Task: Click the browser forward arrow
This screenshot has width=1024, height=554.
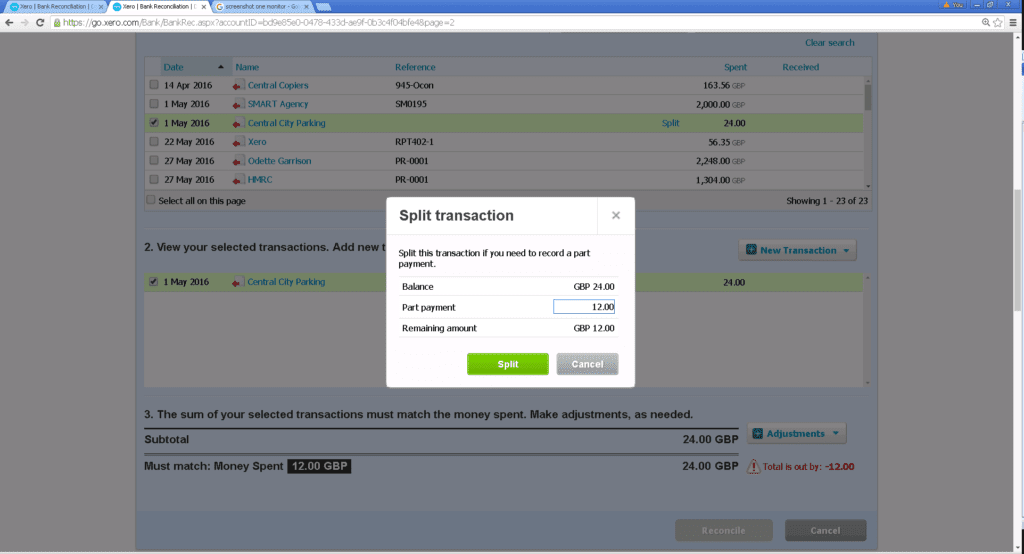Action: pyautogui.click(x=25, y=22)
